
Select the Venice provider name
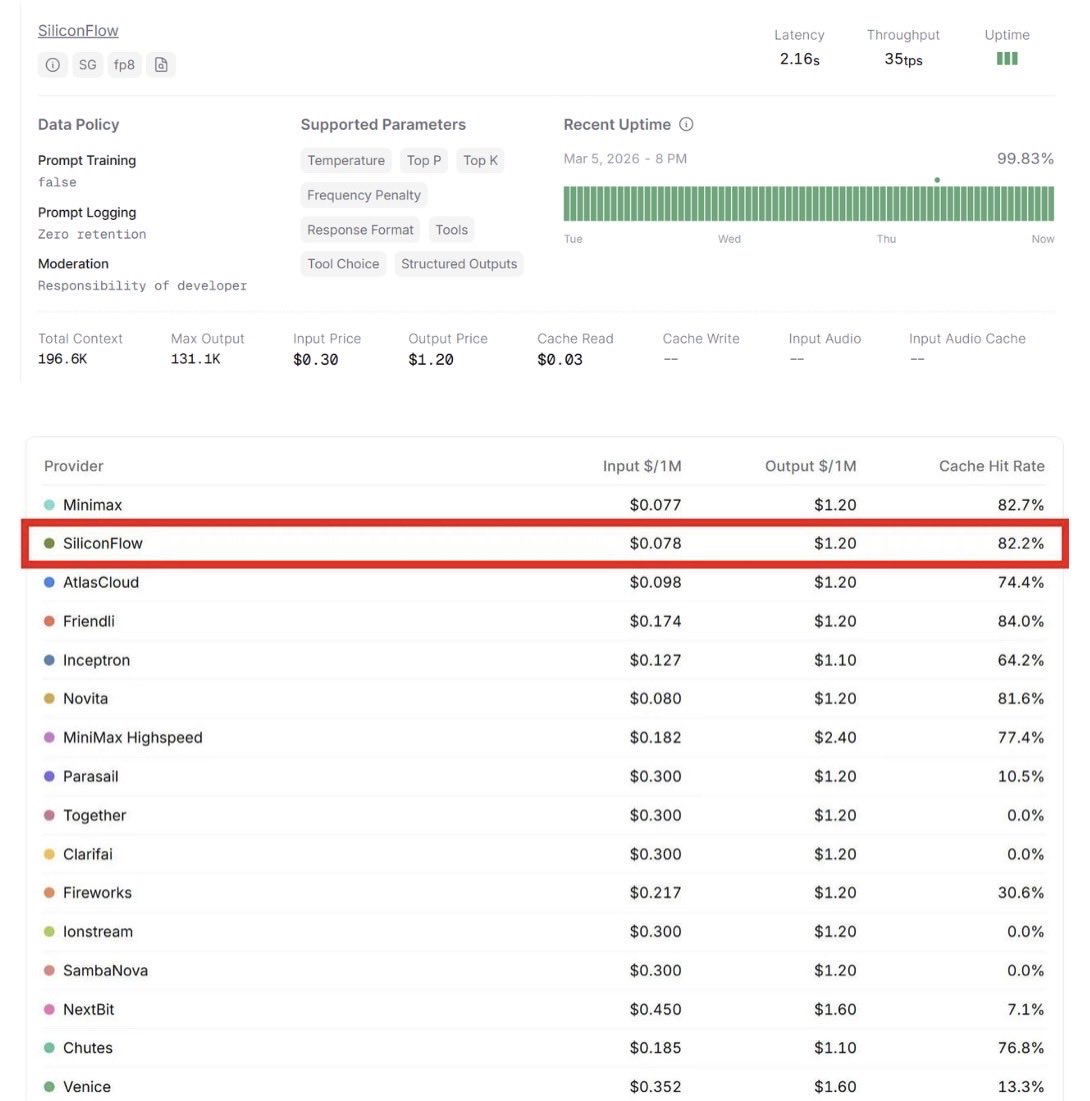pos(87,1086)
